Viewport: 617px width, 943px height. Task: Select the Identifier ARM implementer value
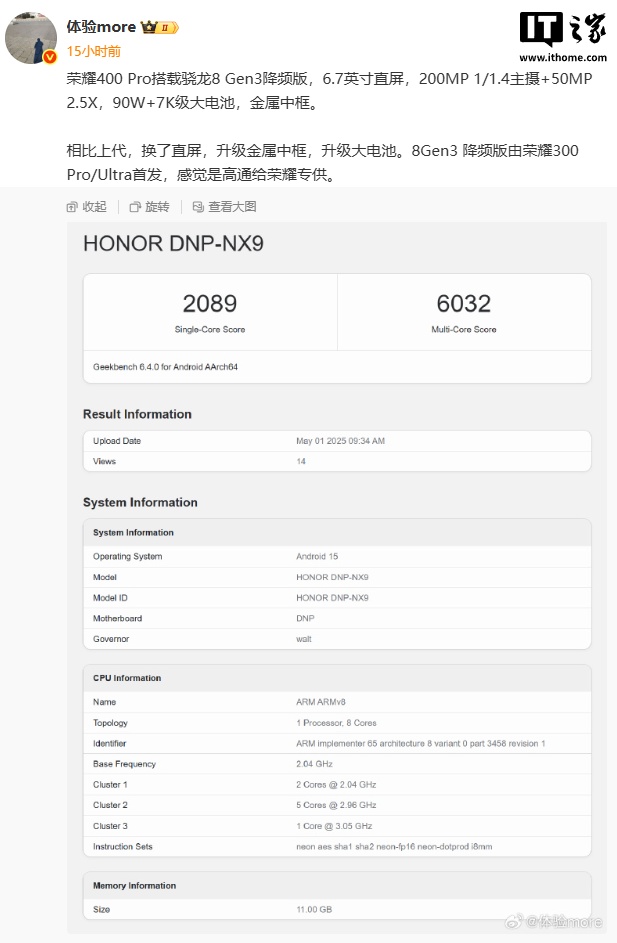[x=420, y=743]
